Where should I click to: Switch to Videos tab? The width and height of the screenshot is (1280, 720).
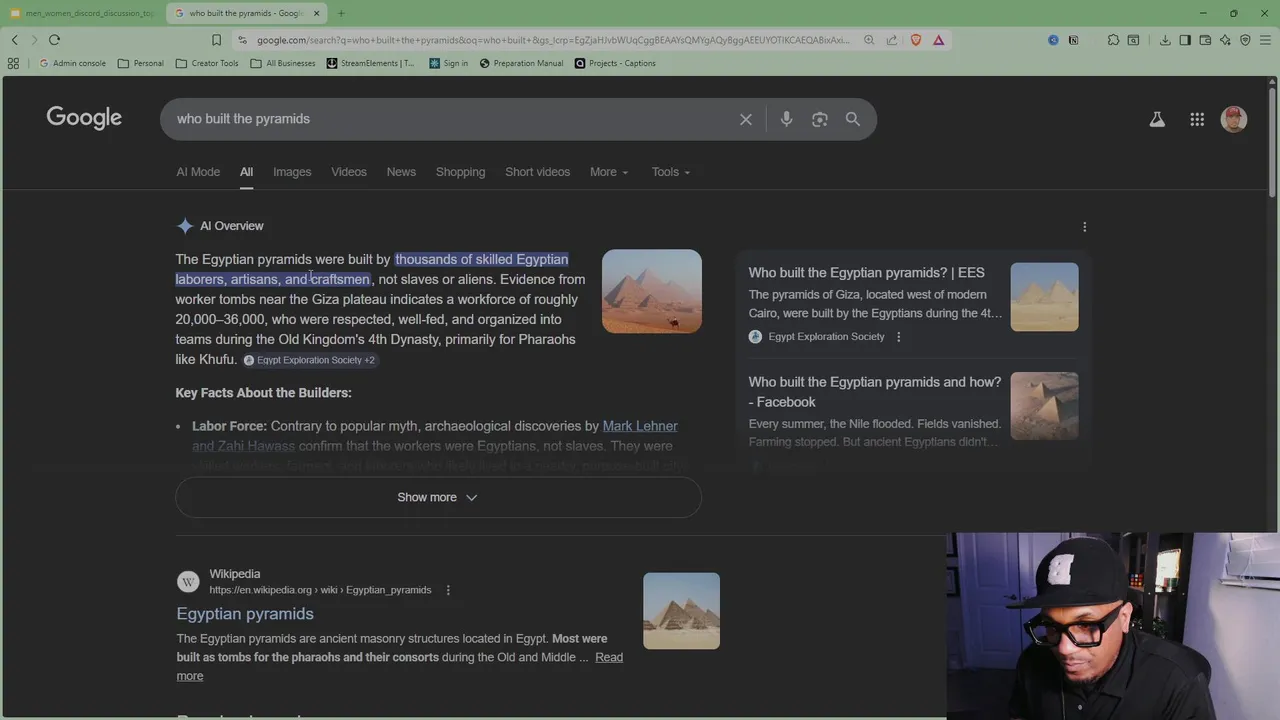pyautogui.click(x=349, y=172)
